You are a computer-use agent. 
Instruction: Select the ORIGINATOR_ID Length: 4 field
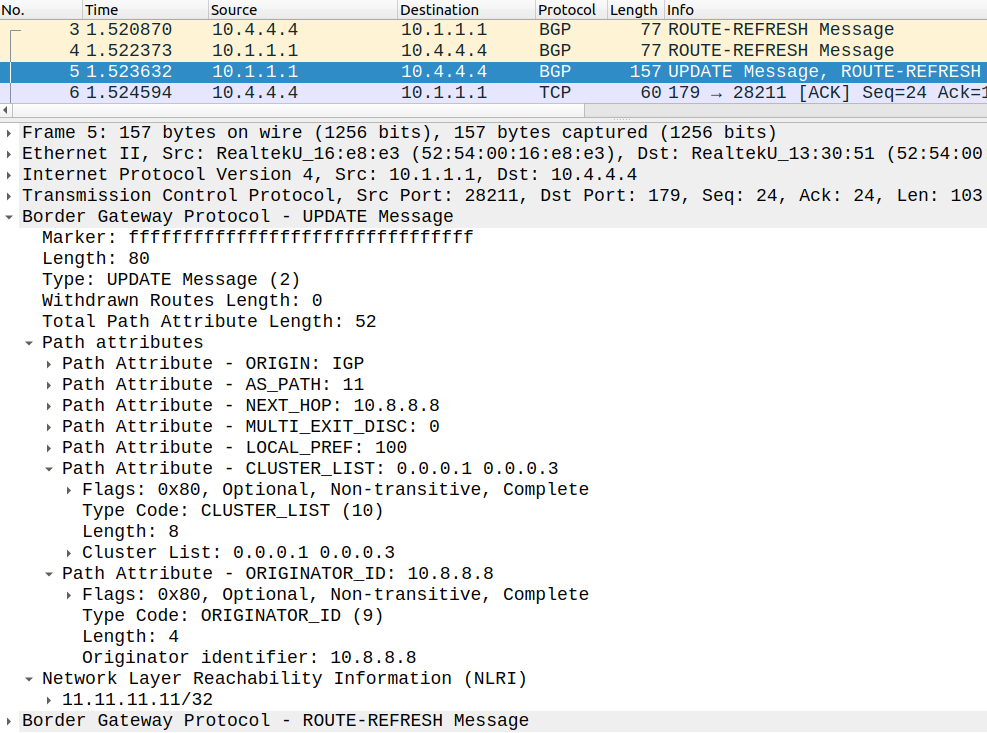(130, 637)
